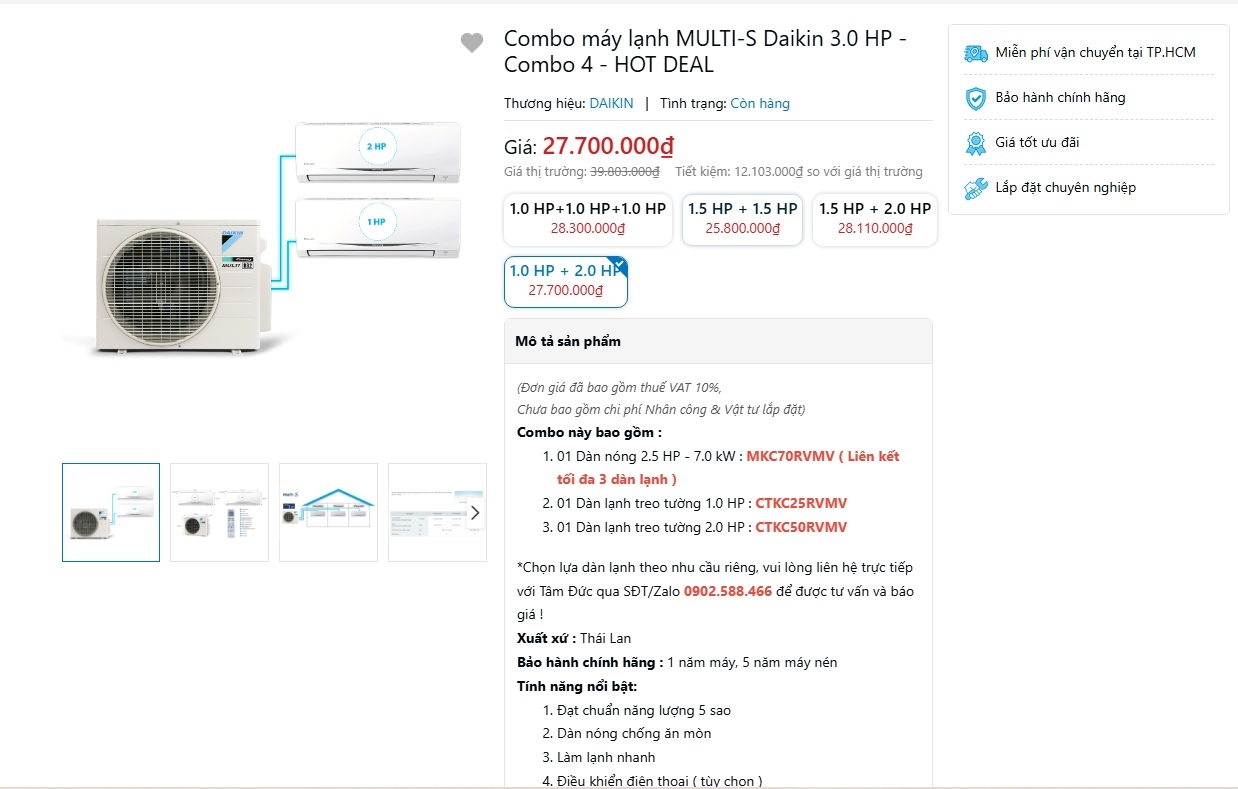The image size is (1238, 789).
Task: Open the DAIKIN brand link
Action: 611,103
